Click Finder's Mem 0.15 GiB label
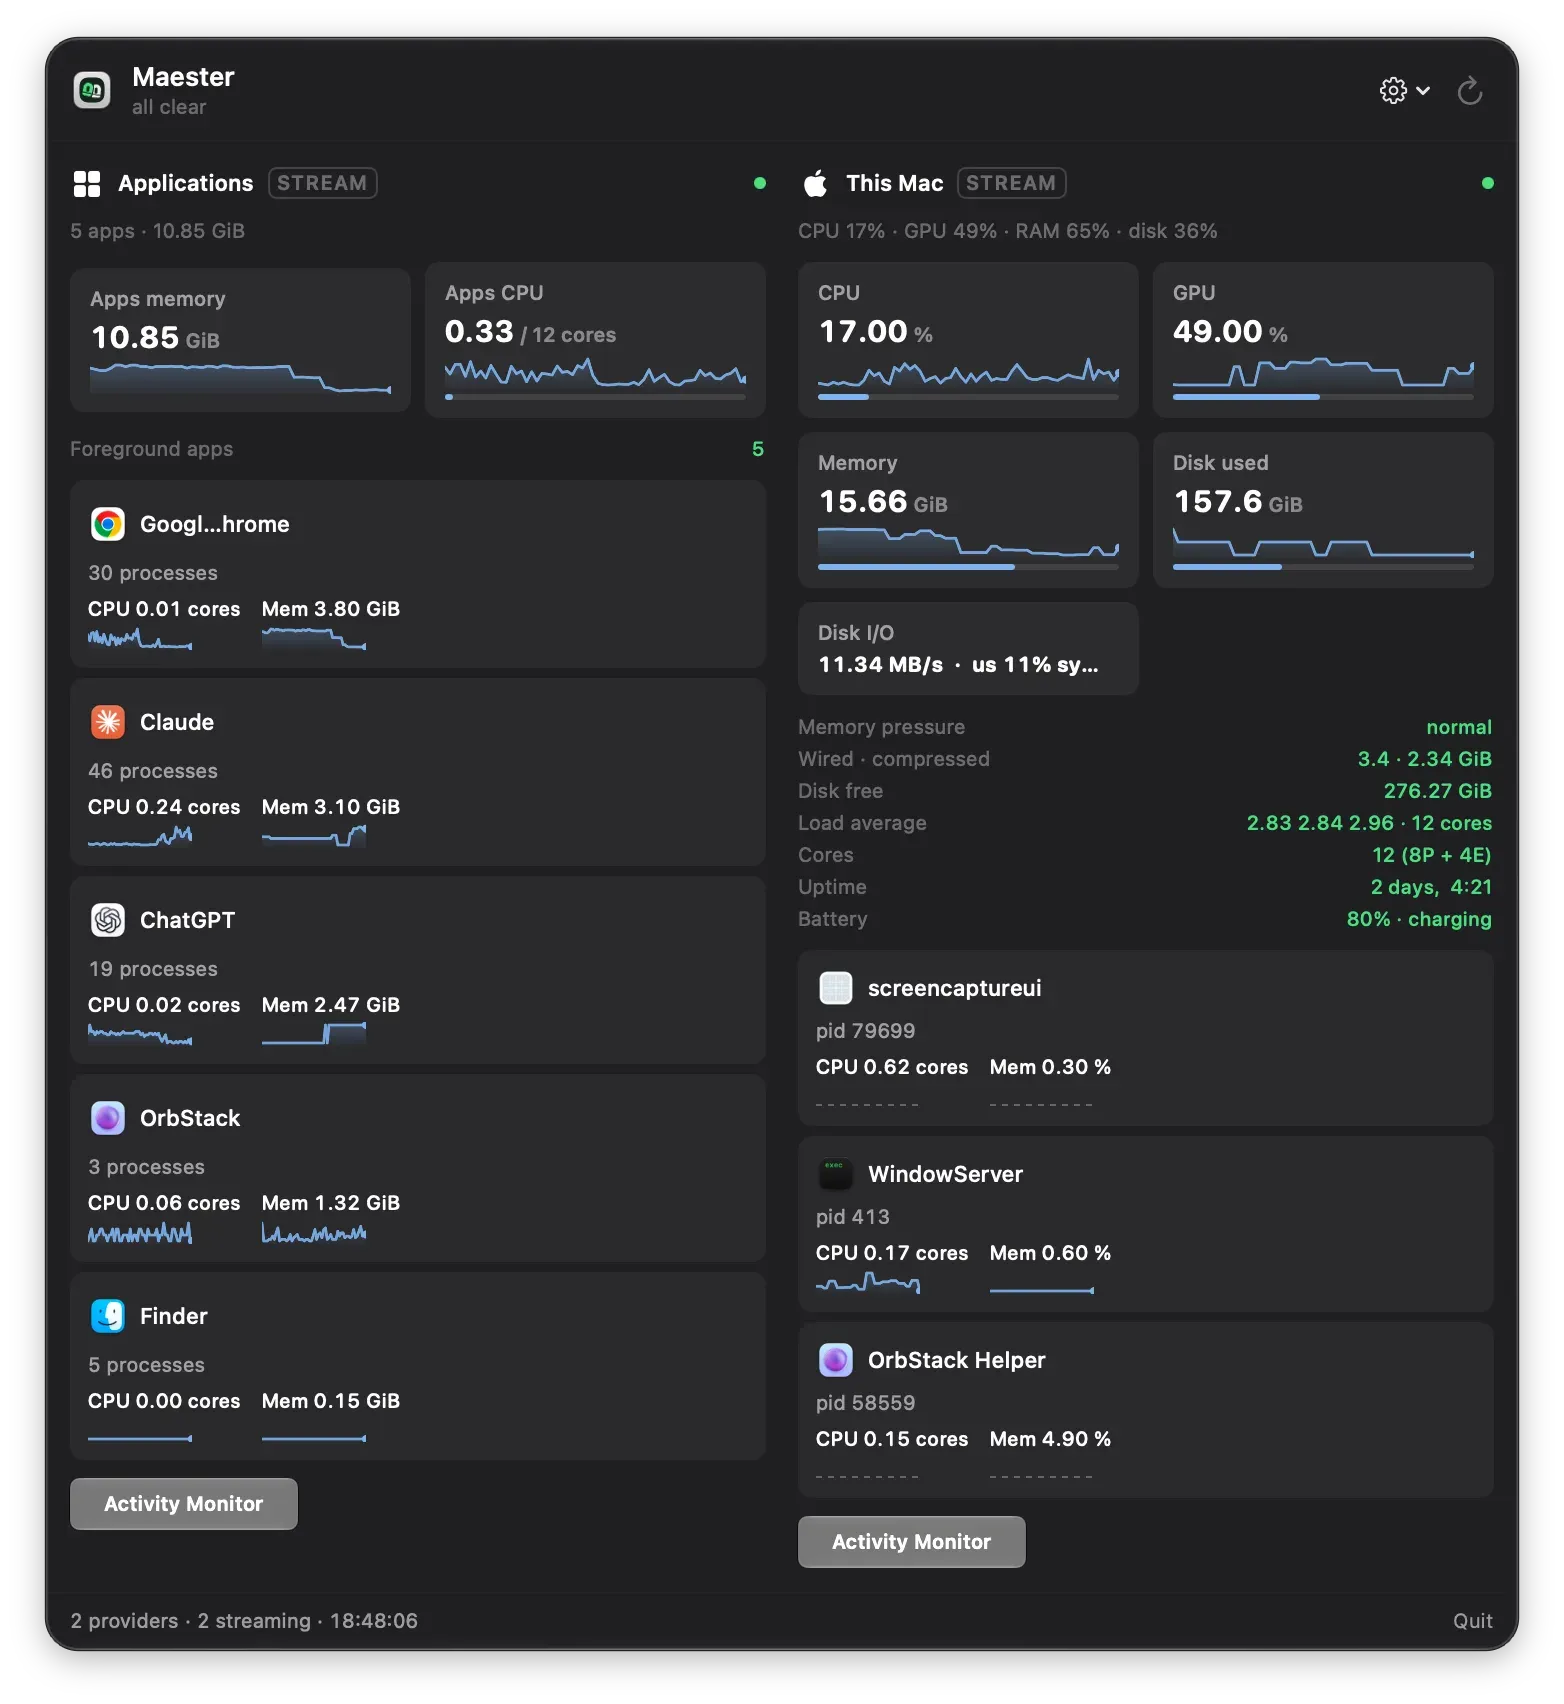The image size is (1564, 1704). coord(331,1401)
